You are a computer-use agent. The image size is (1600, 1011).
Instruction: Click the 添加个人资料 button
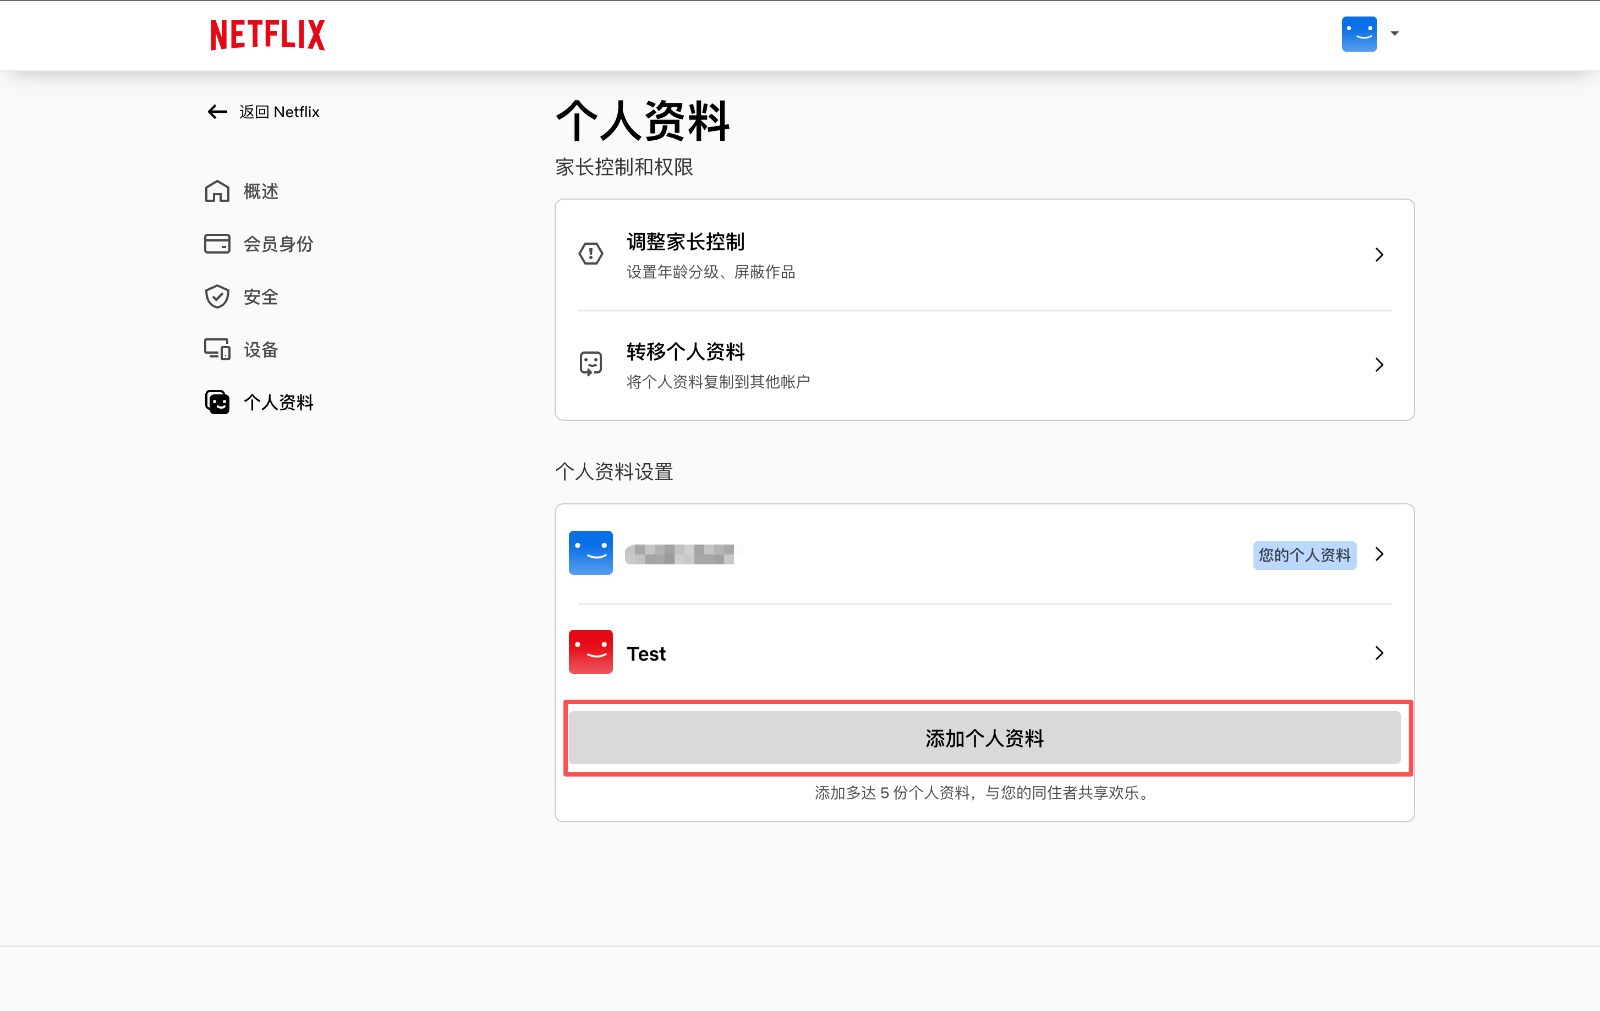(985, 738)
